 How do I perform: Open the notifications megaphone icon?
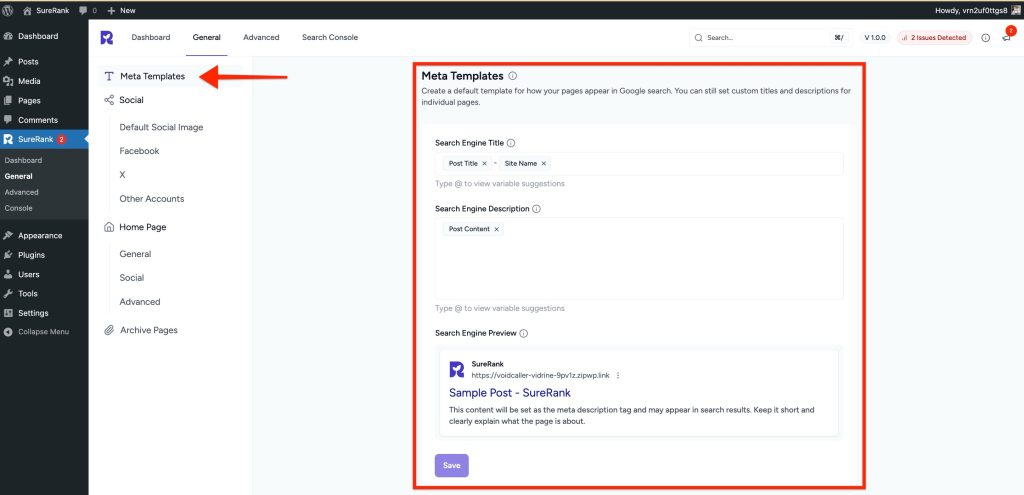point(1006,38)
